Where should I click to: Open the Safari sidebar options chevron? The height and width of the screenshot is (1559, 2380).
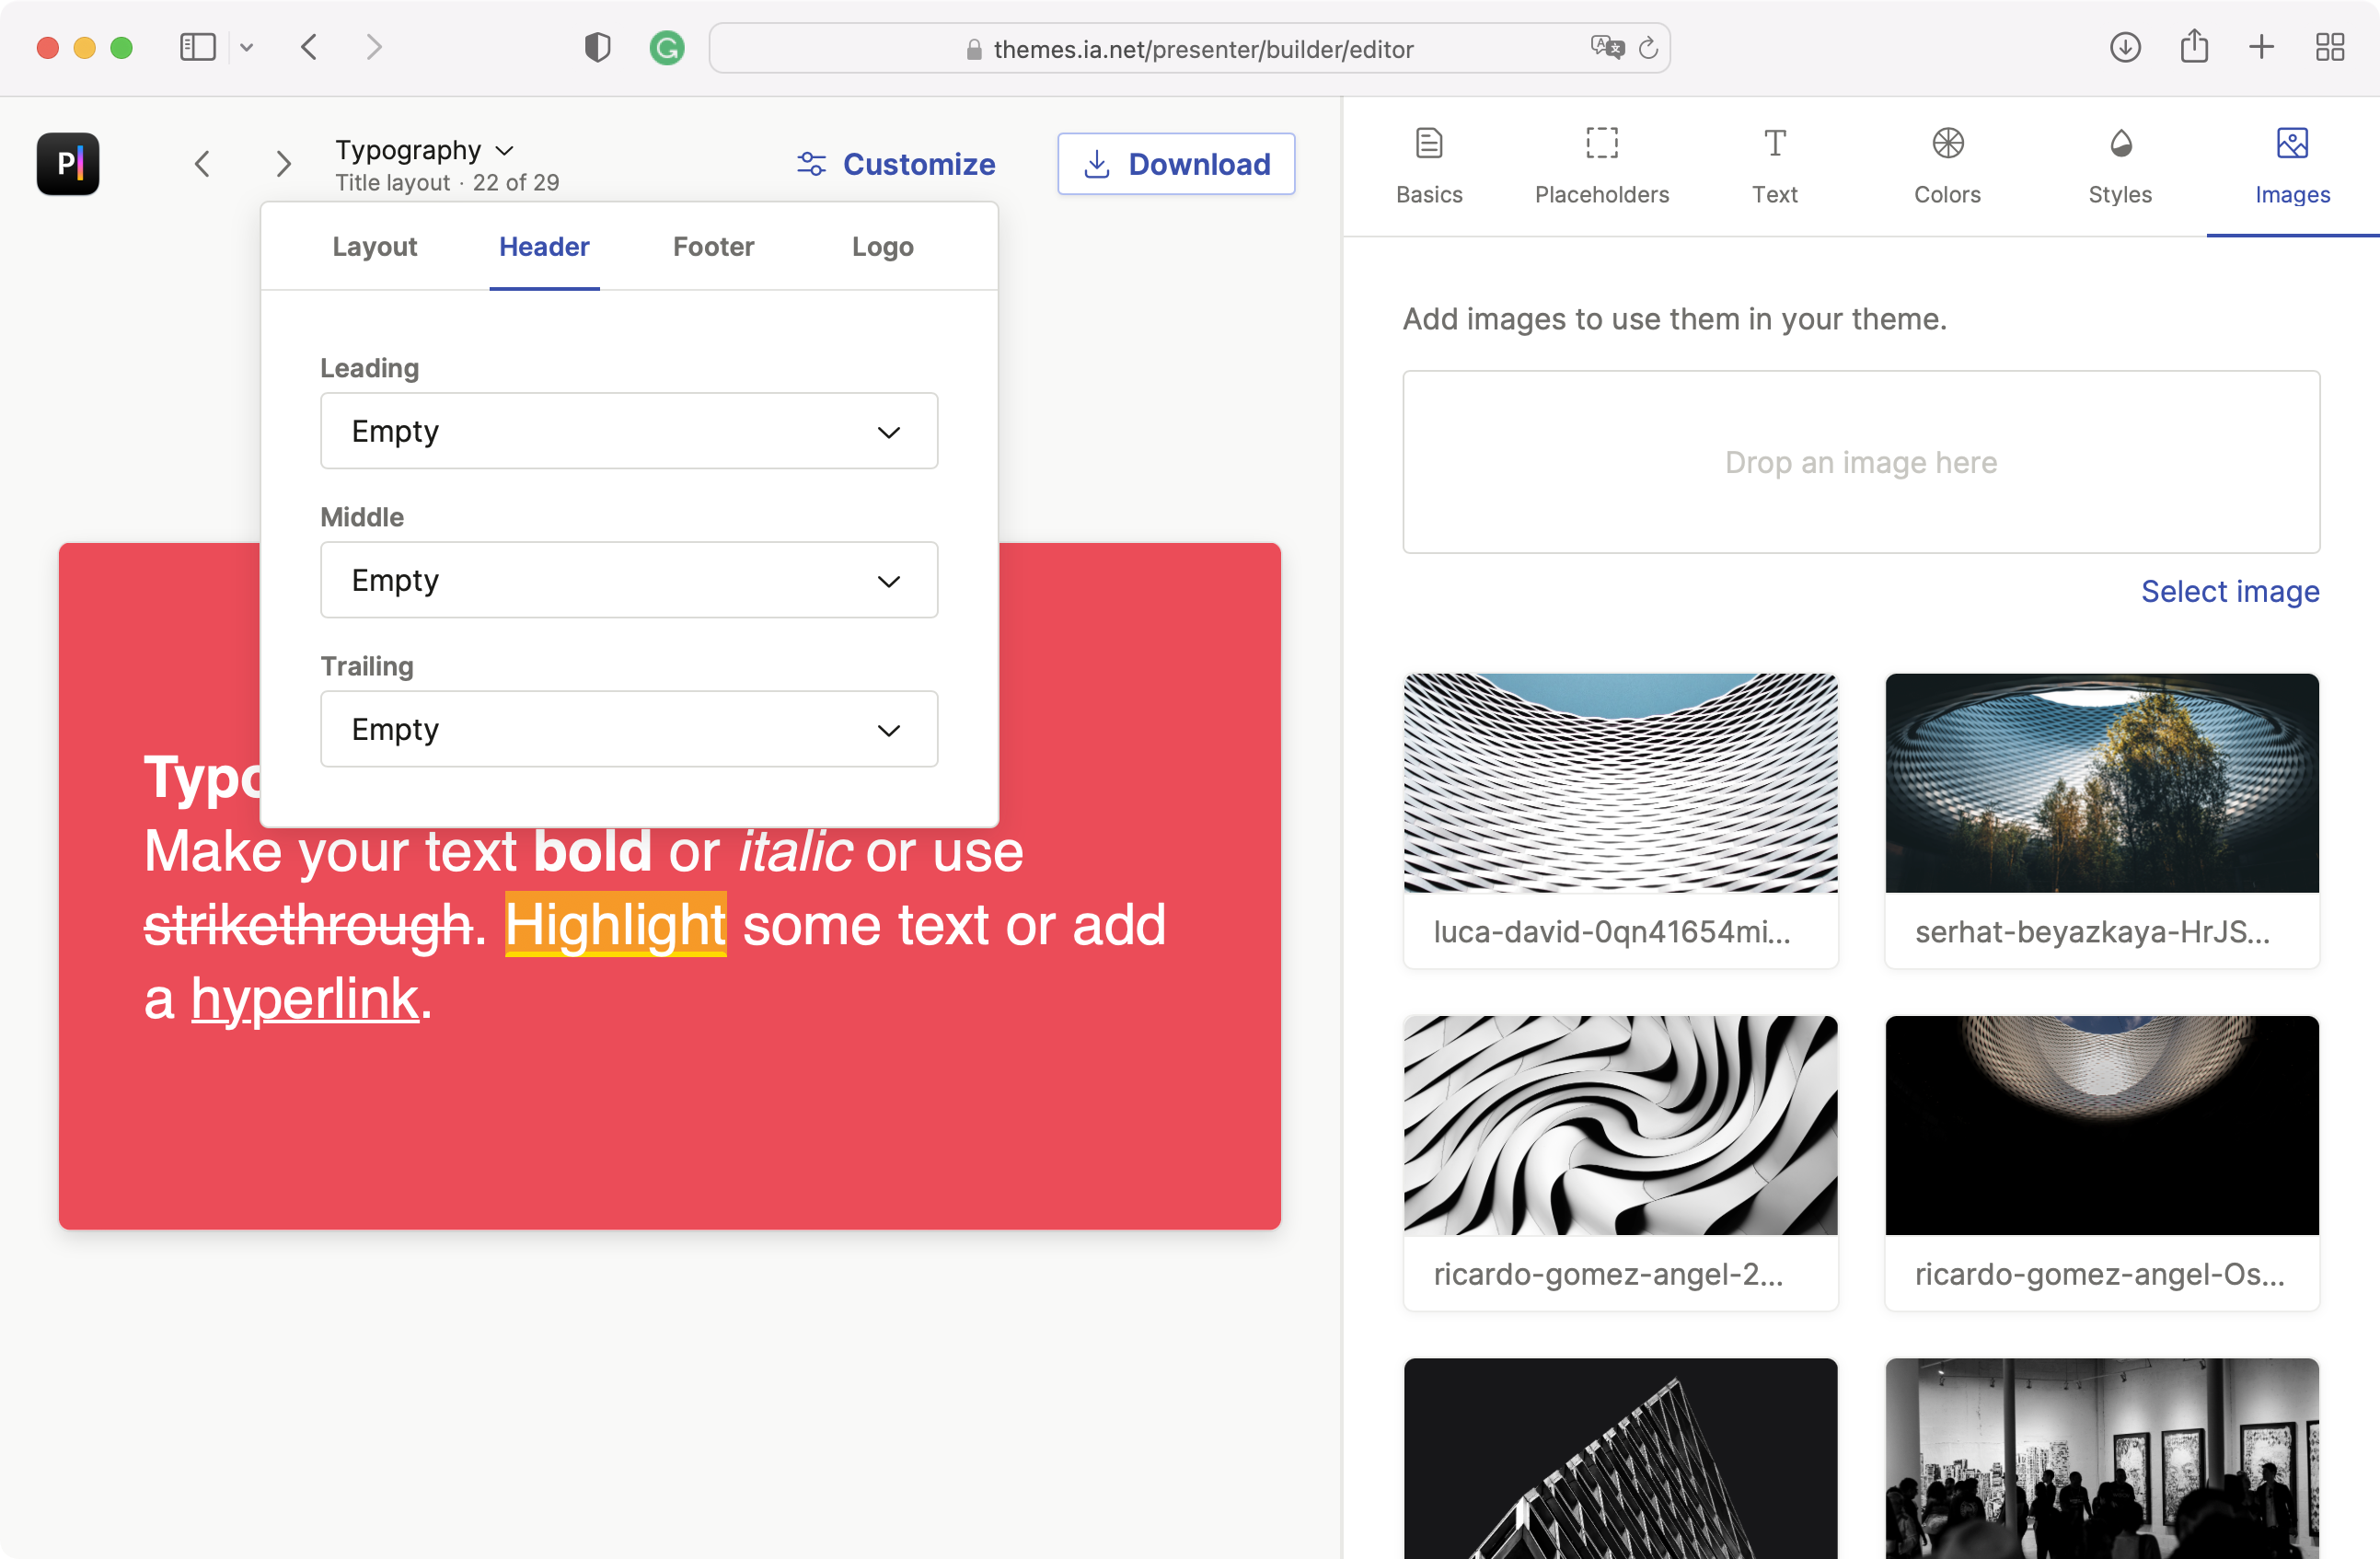(x=247, y=47)
